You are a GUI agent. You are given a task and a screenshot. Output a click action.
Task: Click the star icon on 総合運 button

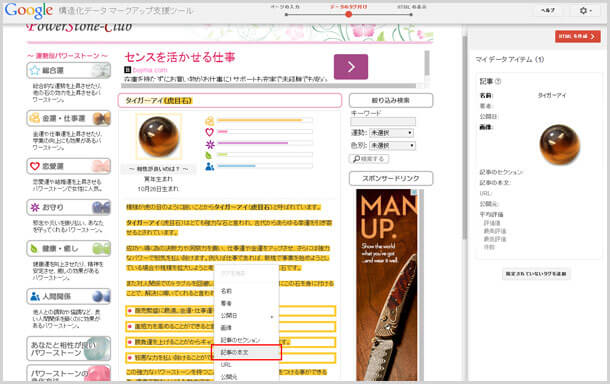click(x=35, y=70)
